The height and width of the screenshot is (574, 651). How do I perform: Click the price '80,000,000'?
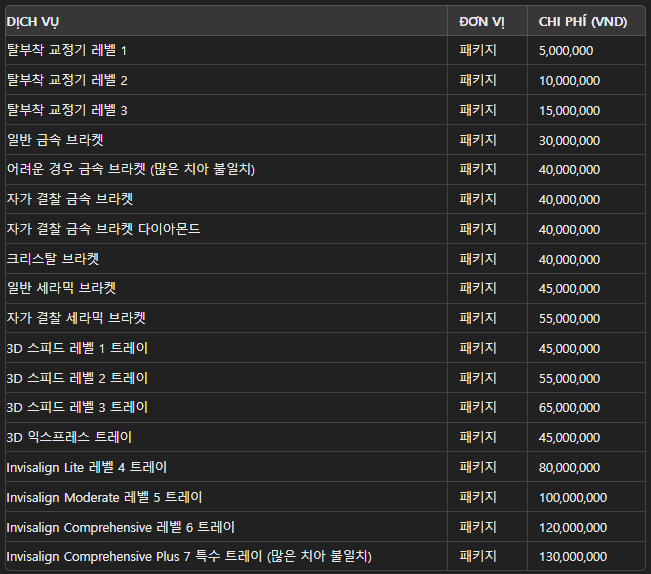coord(569,467)
